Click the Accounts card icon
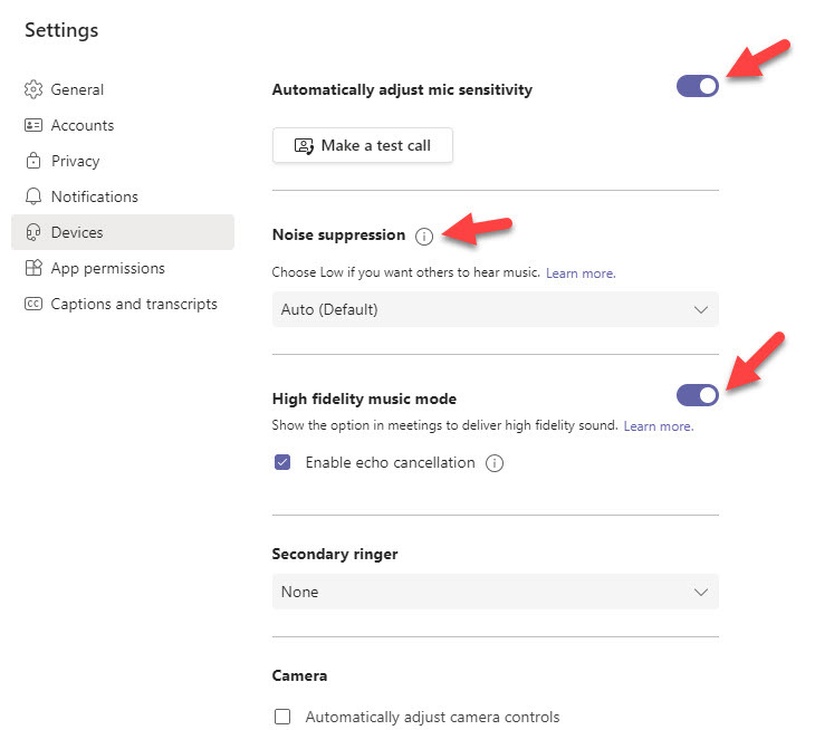 tap(34, 126)
